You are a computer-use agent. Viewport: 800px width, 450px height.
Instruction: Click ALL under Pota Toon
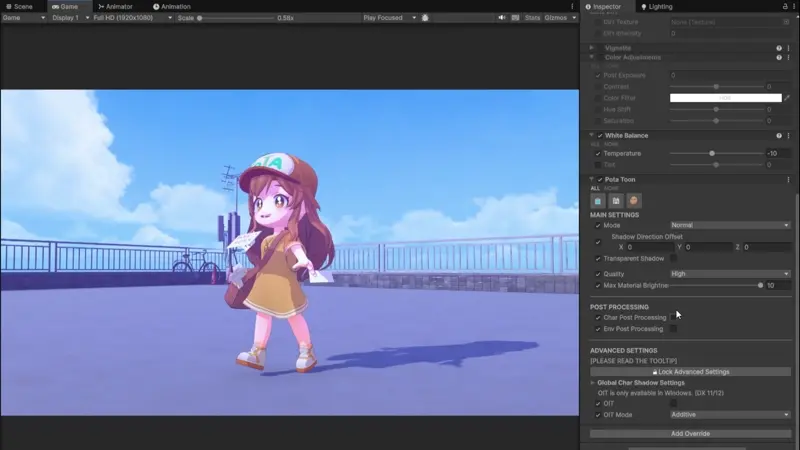595,188
